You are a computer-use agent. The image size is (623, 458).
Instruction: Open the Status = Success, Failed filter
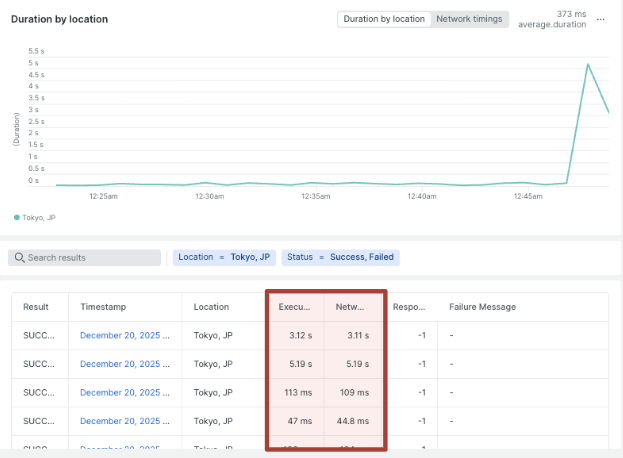340,258
